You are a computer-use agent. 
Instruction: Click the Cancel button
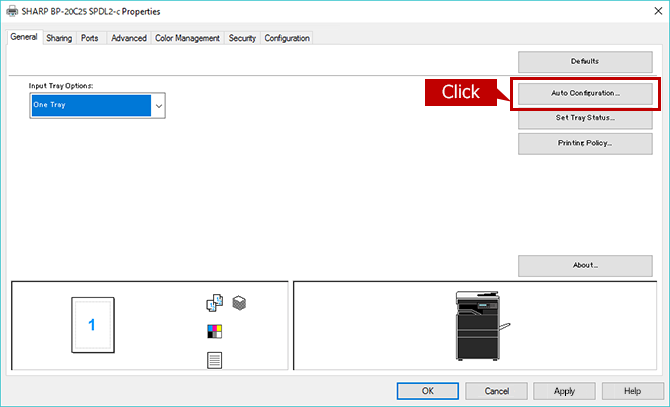(x=496, y=391)
